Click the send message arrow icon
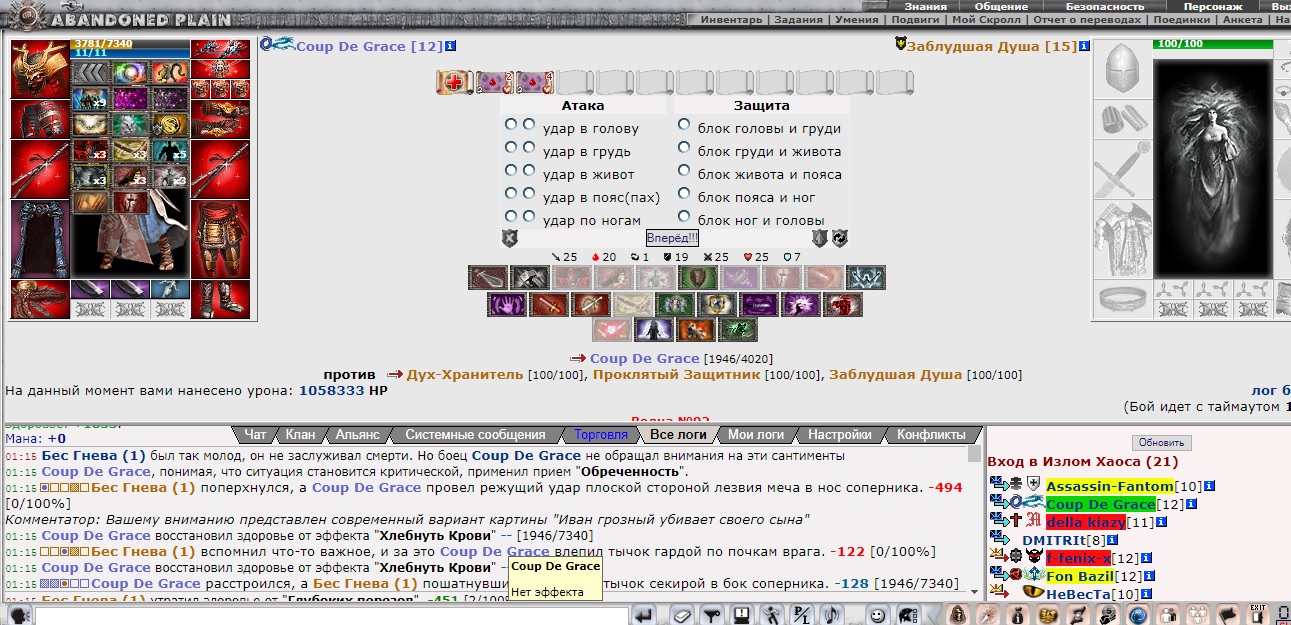 point(643,615)
